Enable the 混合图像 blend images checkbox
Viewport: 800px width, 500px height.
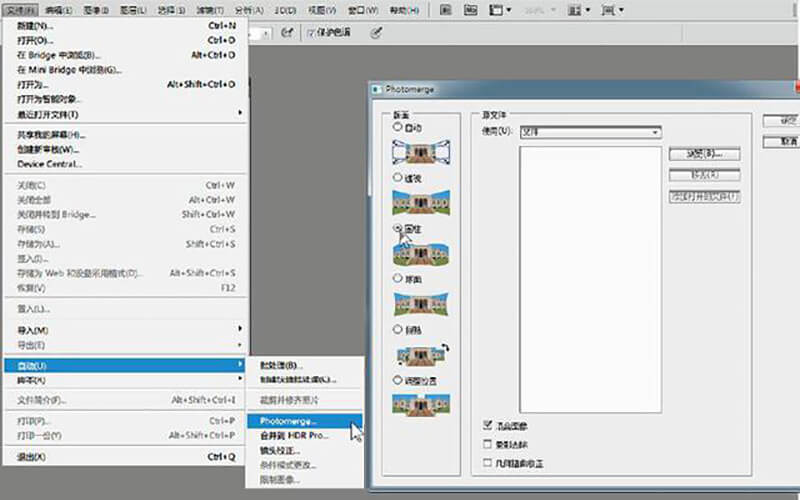point(487,425)
